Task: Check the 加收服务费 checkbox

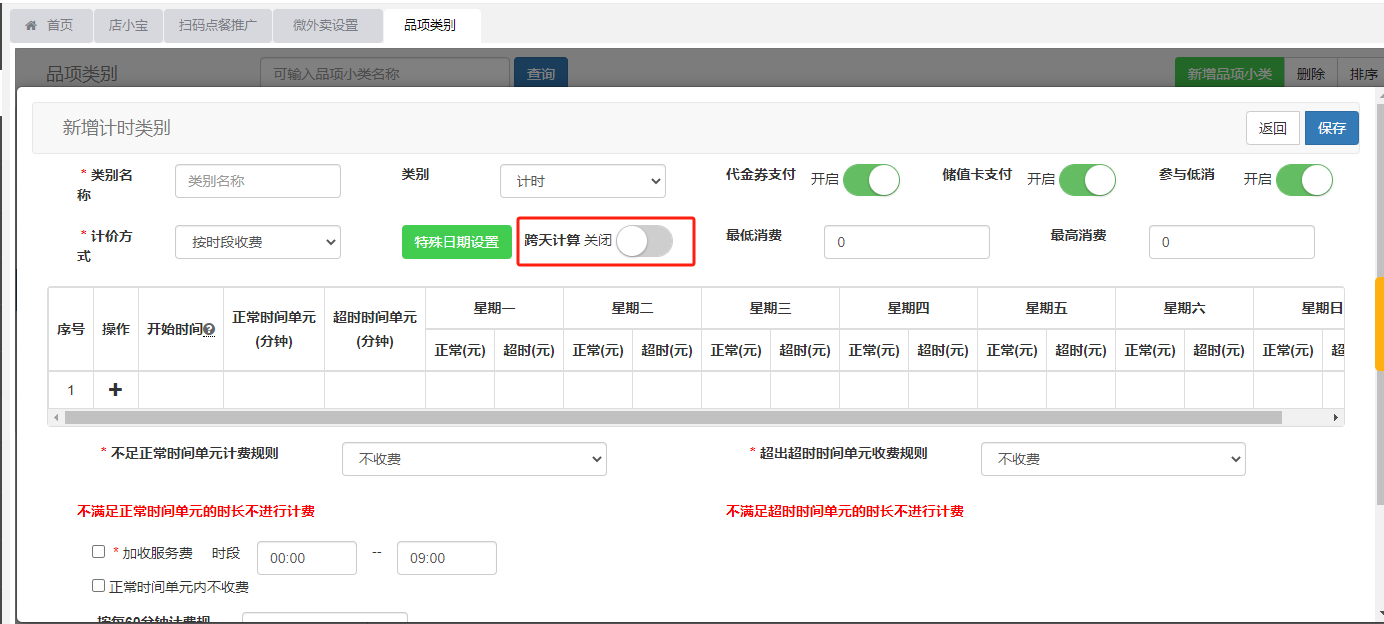Action: coord(98,551)
